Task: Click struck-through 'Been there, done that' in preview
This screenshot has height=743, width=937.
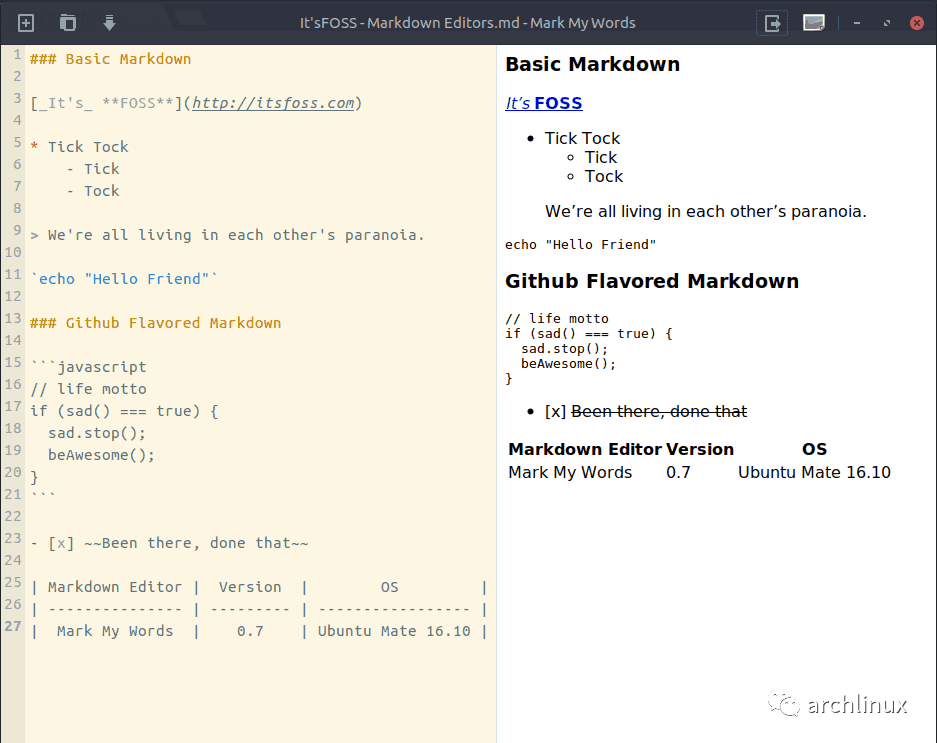Action: point(659,411)
